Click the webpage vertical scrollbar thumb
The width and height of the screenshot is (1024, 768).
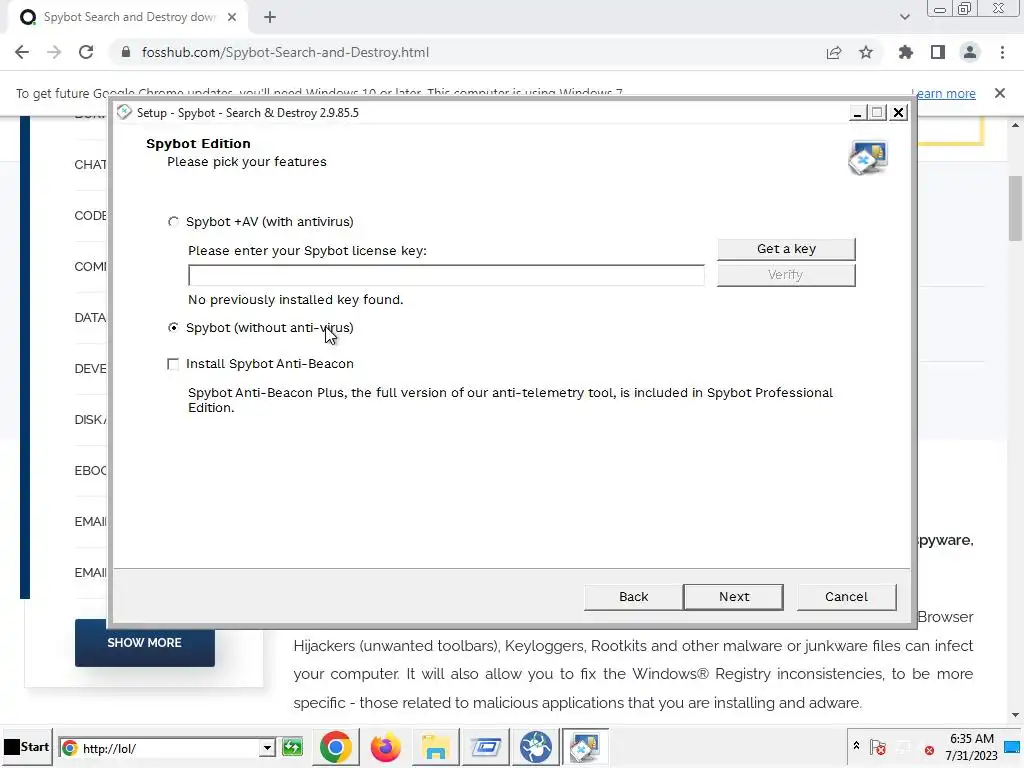[1016, 208]
